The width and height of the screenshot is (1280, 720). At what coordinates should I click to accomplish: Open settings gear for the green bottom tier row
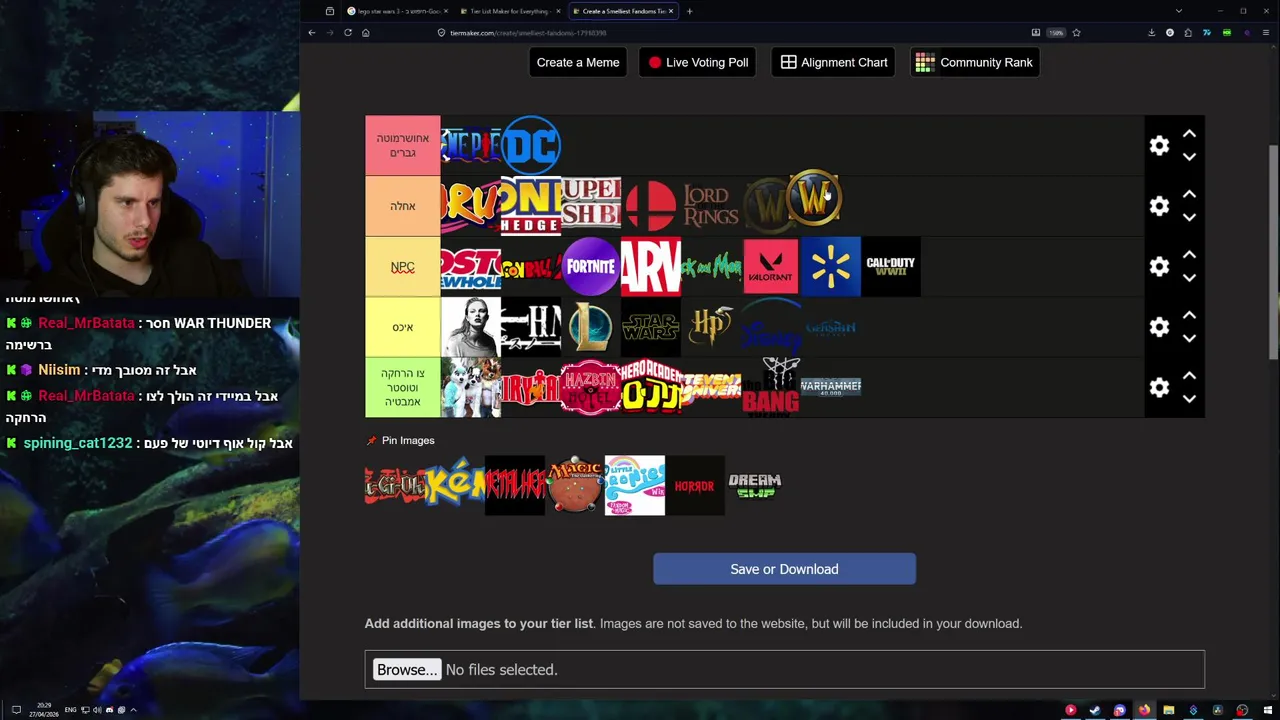(x=1159, y=387)
